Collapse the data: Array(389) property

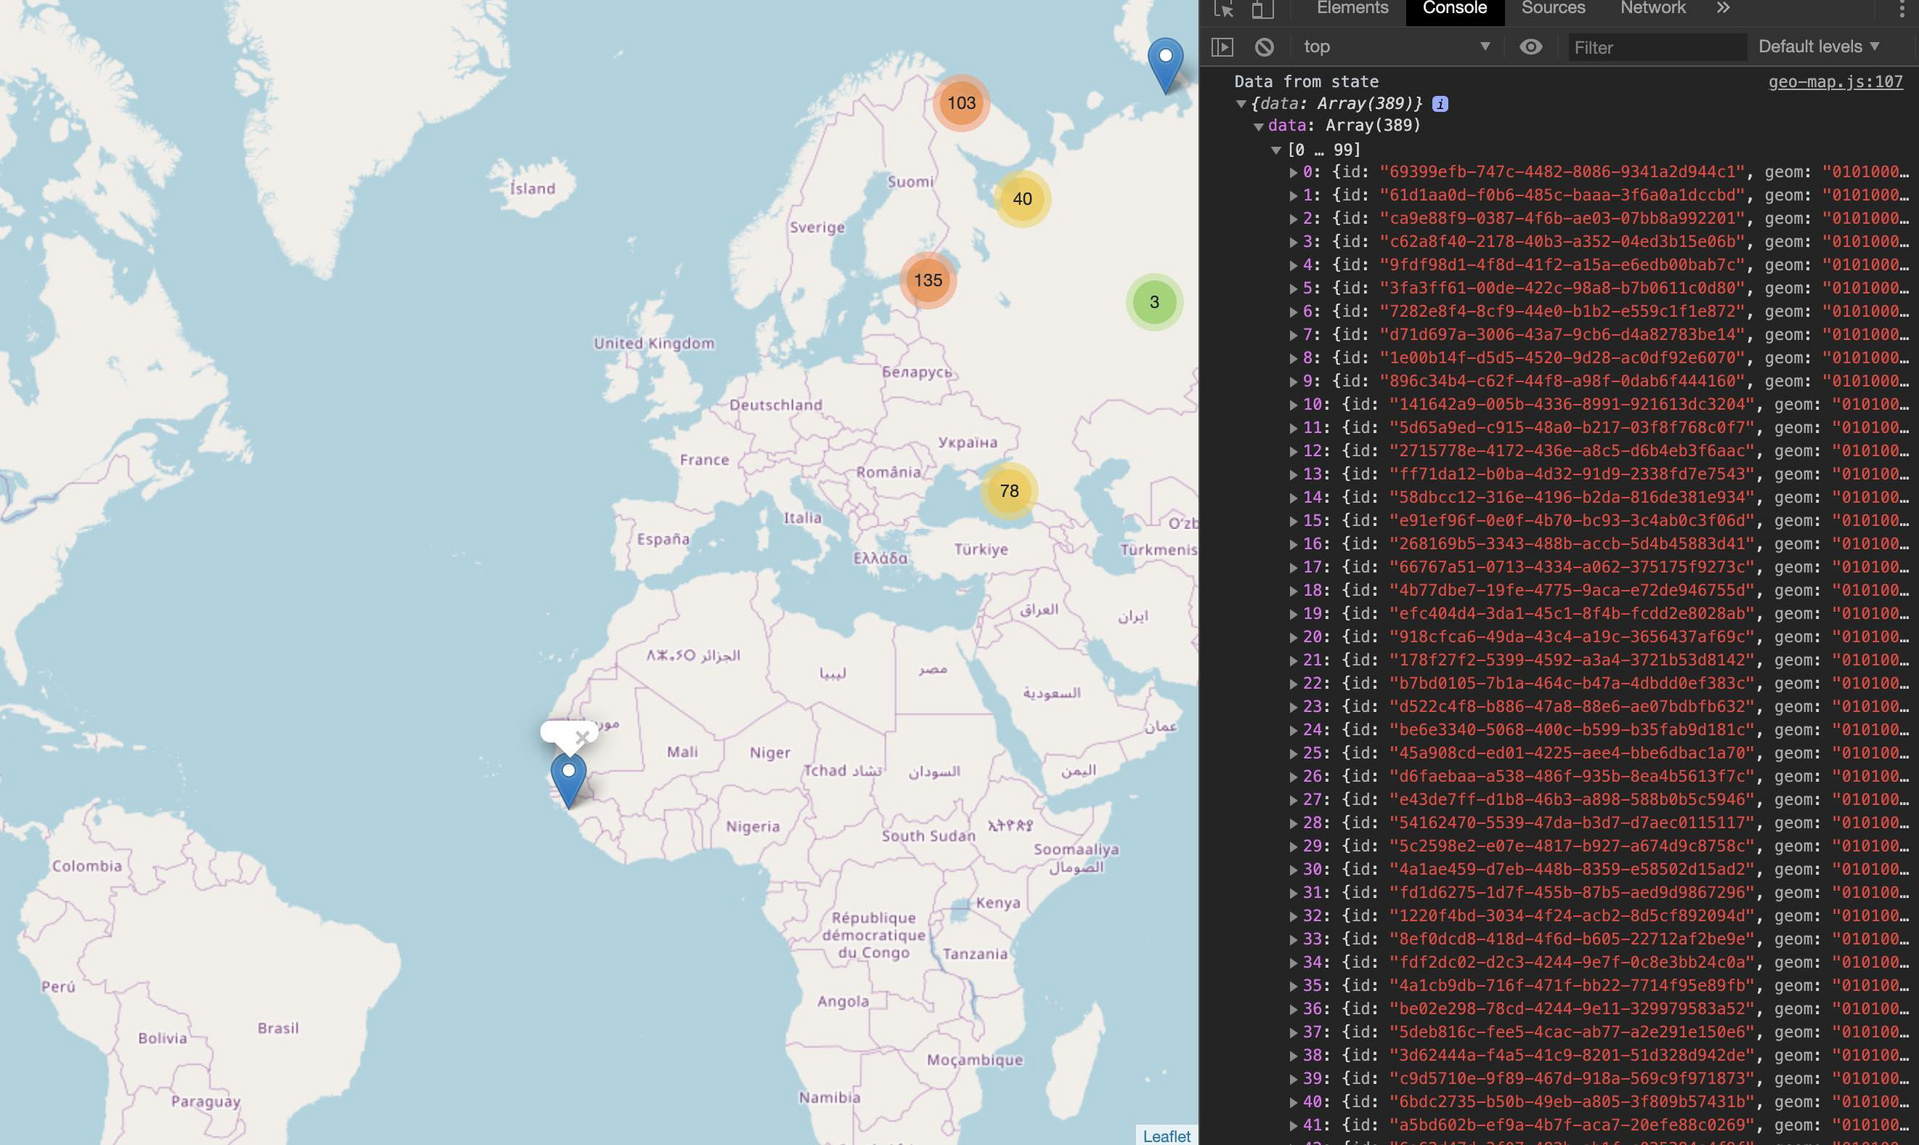pos(1259,127)
